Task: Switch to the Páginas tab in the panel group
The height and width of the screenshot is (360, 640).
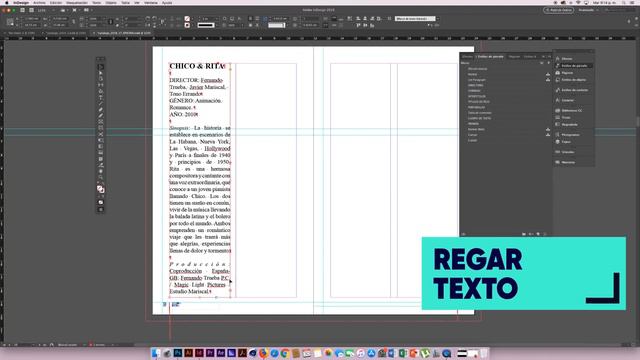Action: click(514, 57)
